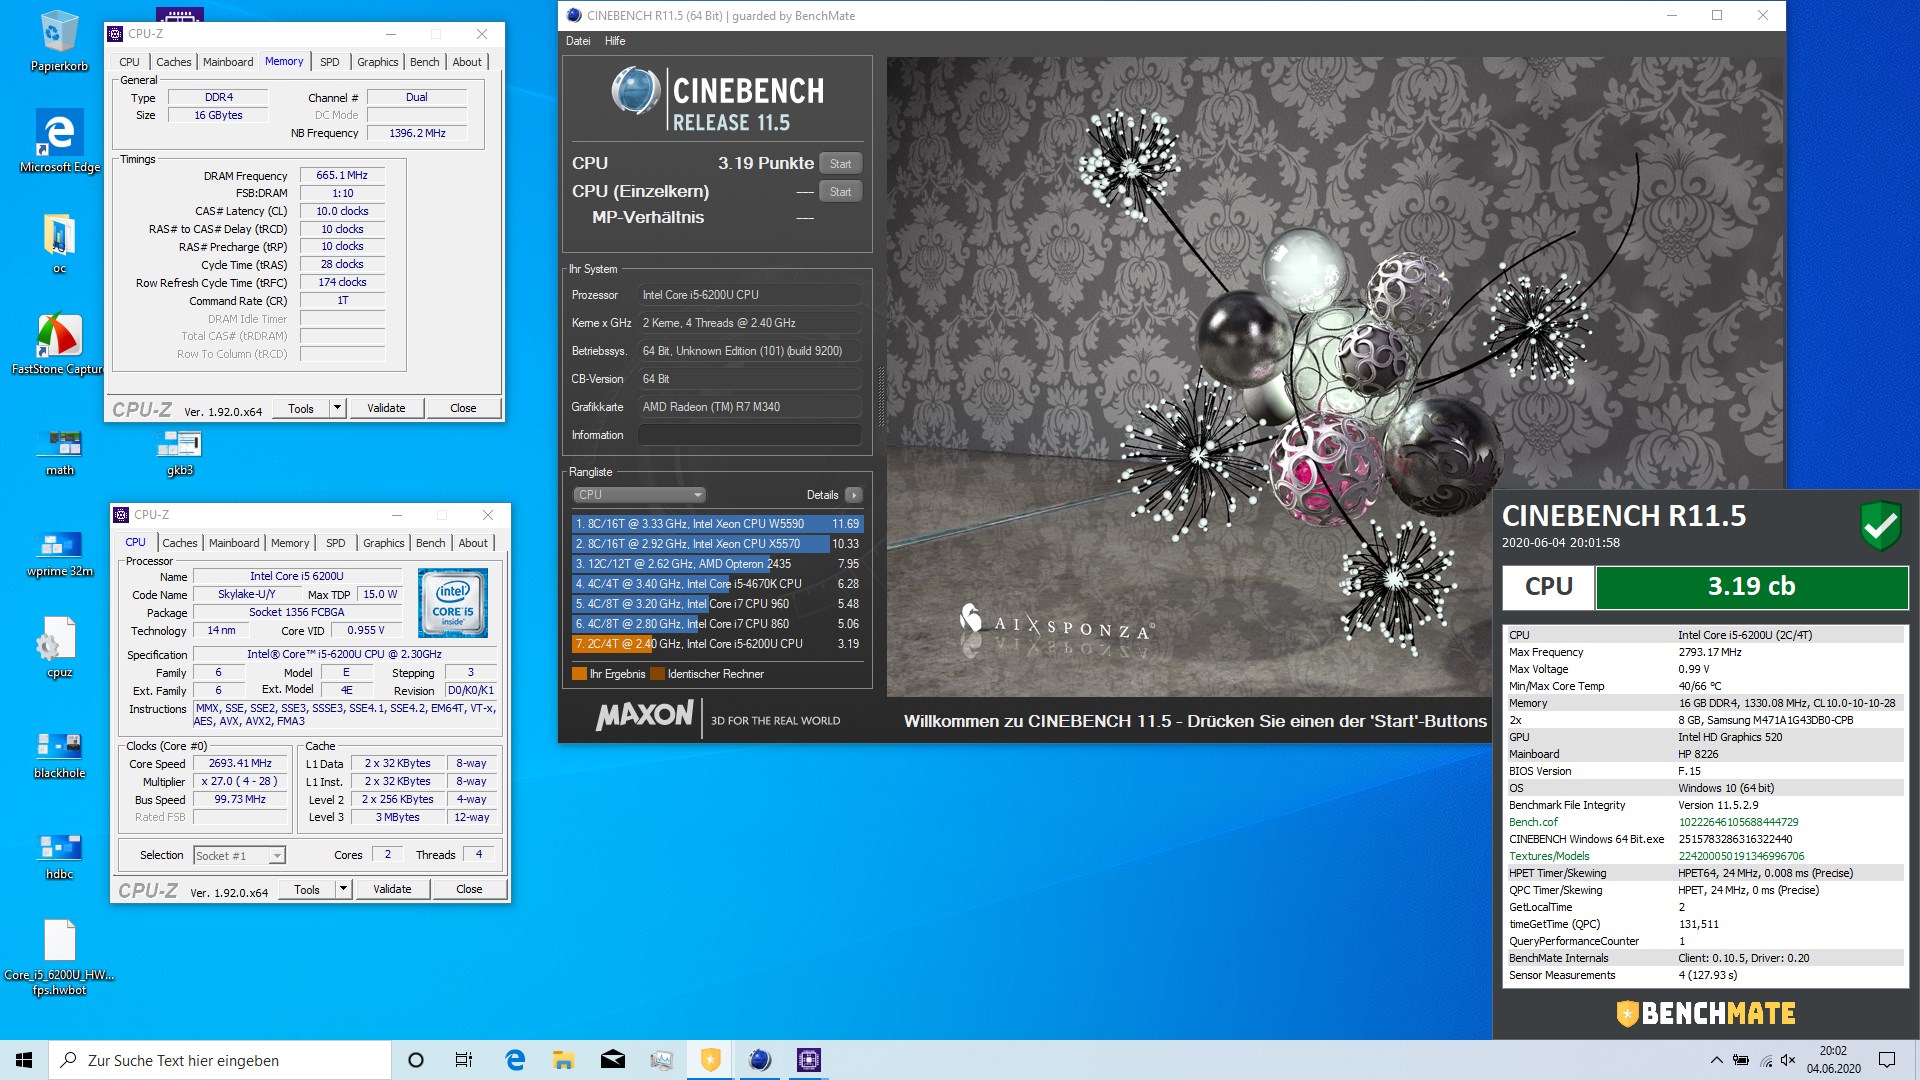
Task: Open Cortana circle icon in taskbar
Action: click(416, 1060)
